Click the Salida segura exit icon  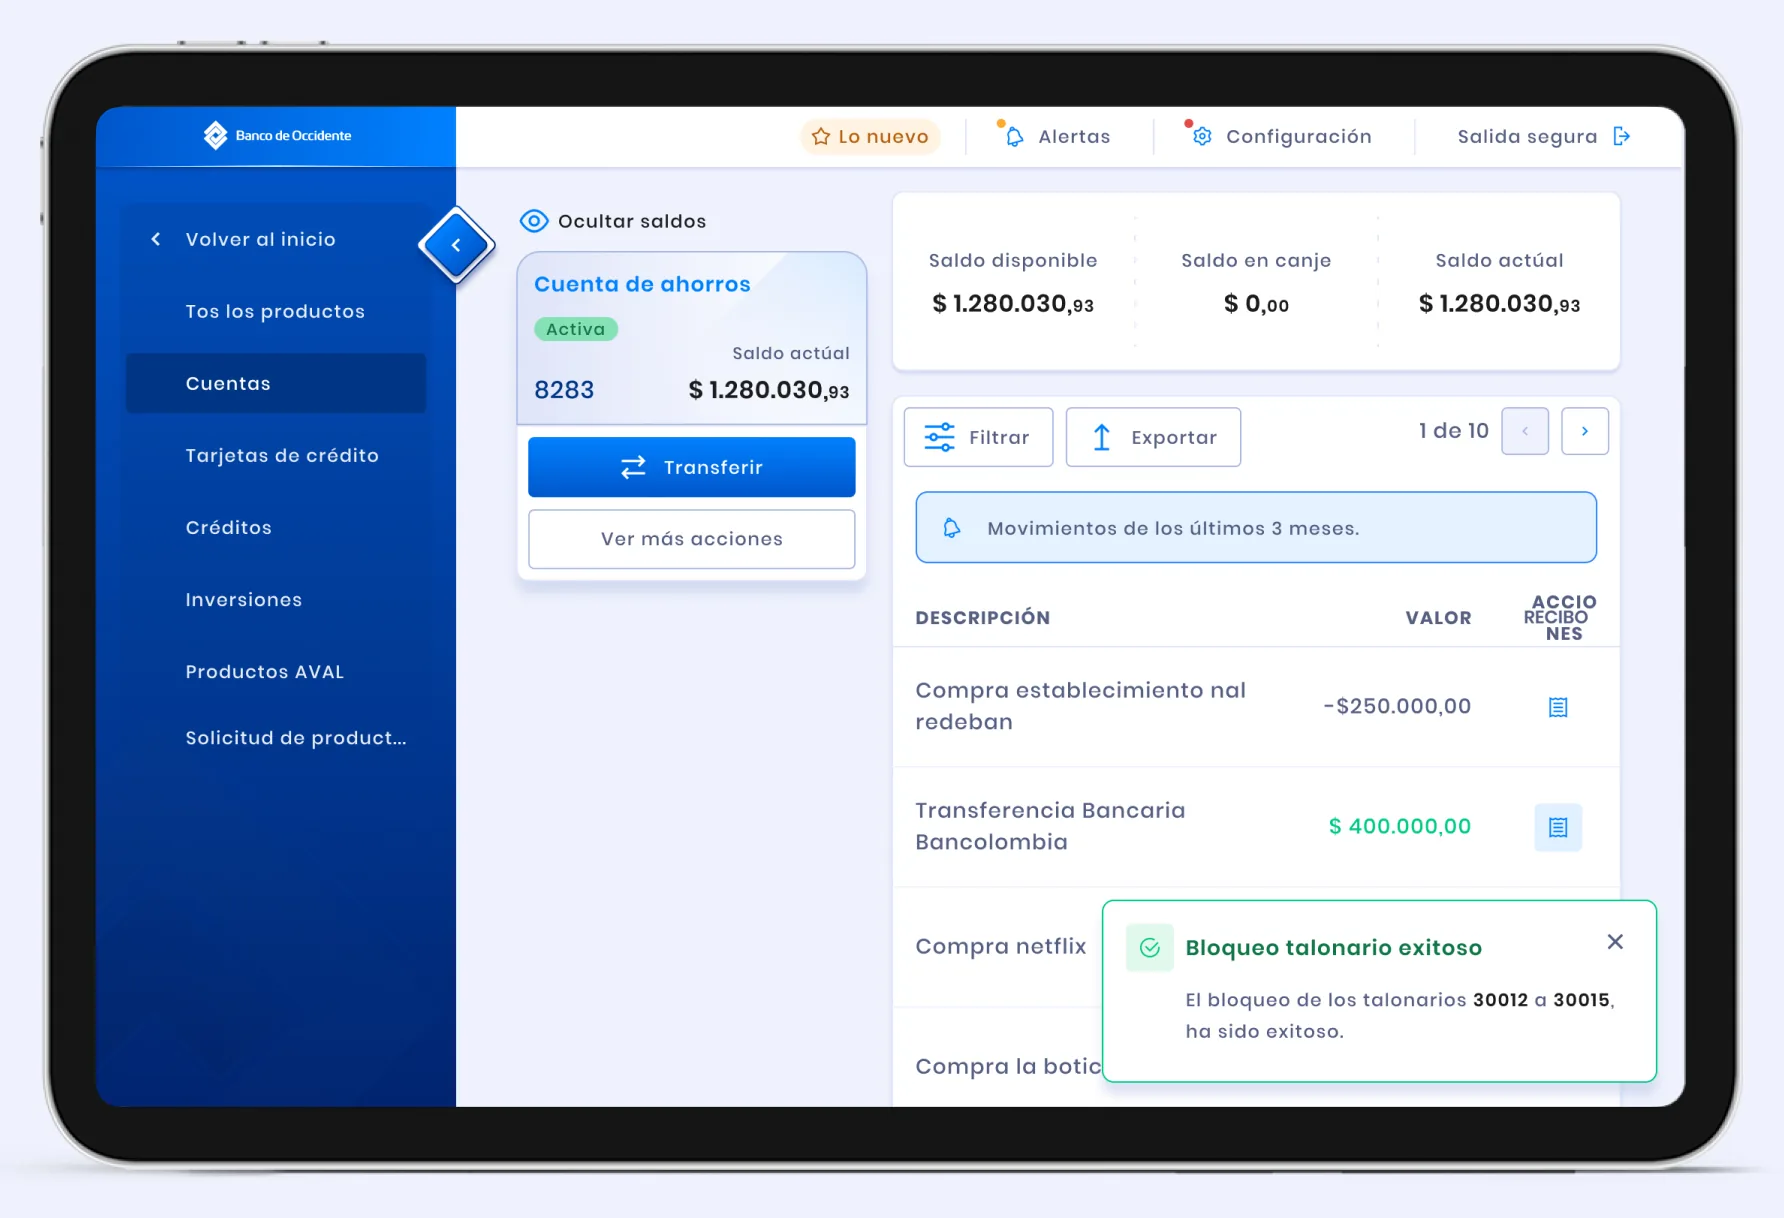[x=1622, y=136]
